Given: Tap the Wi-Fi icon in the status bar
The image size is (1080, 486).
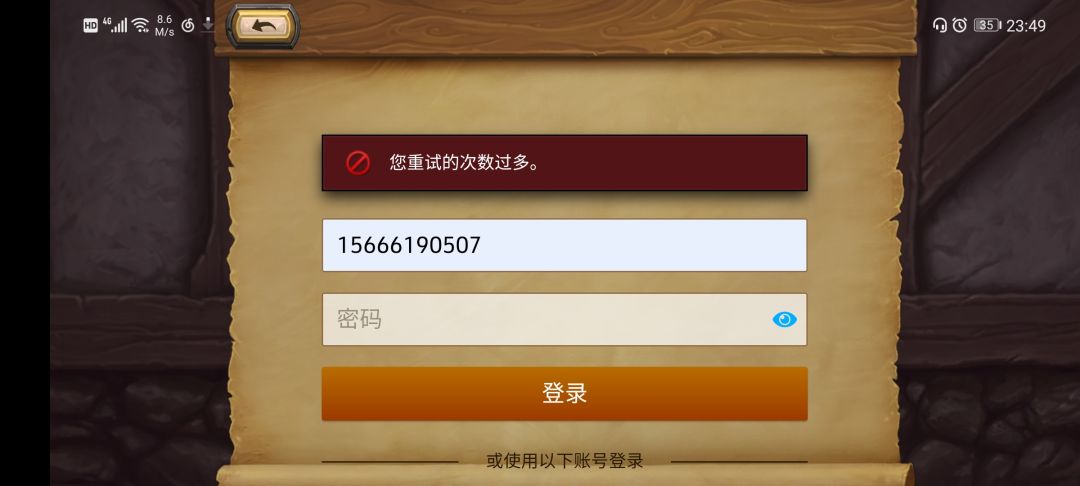Looking at the screenshot, I should 141,25.
